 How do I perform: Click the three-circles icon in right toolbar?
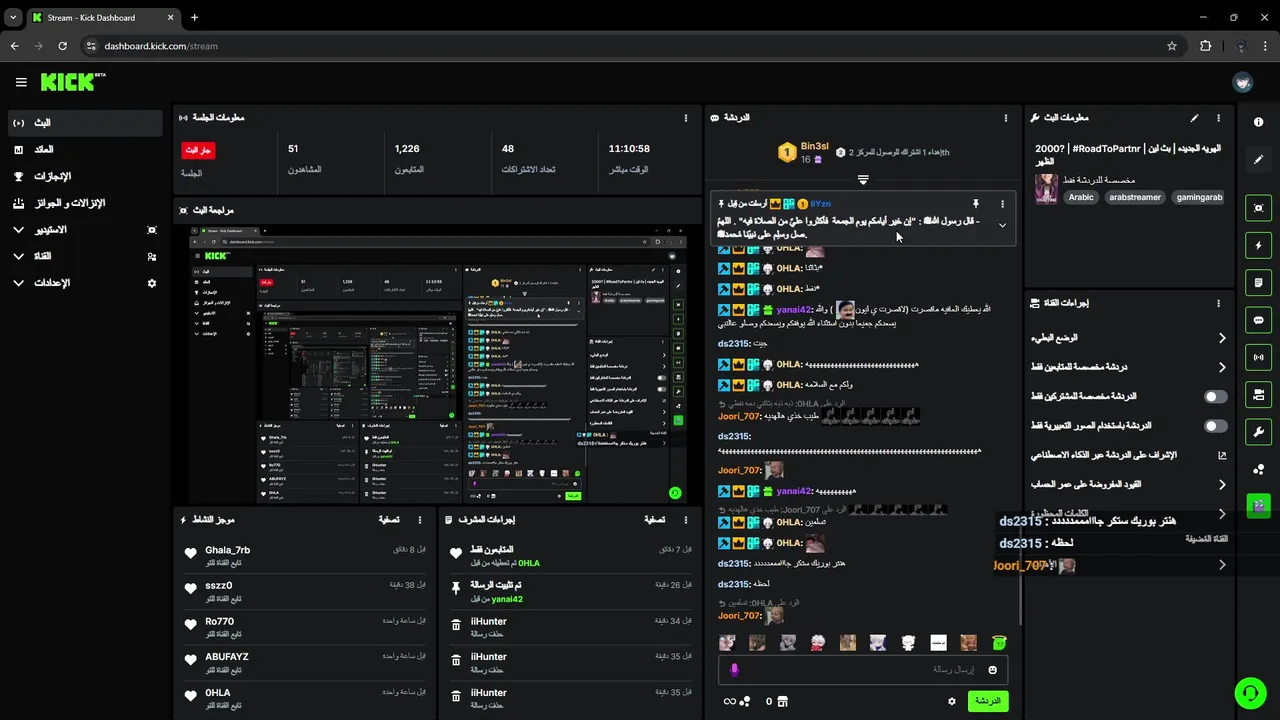tap(1258, 469)
